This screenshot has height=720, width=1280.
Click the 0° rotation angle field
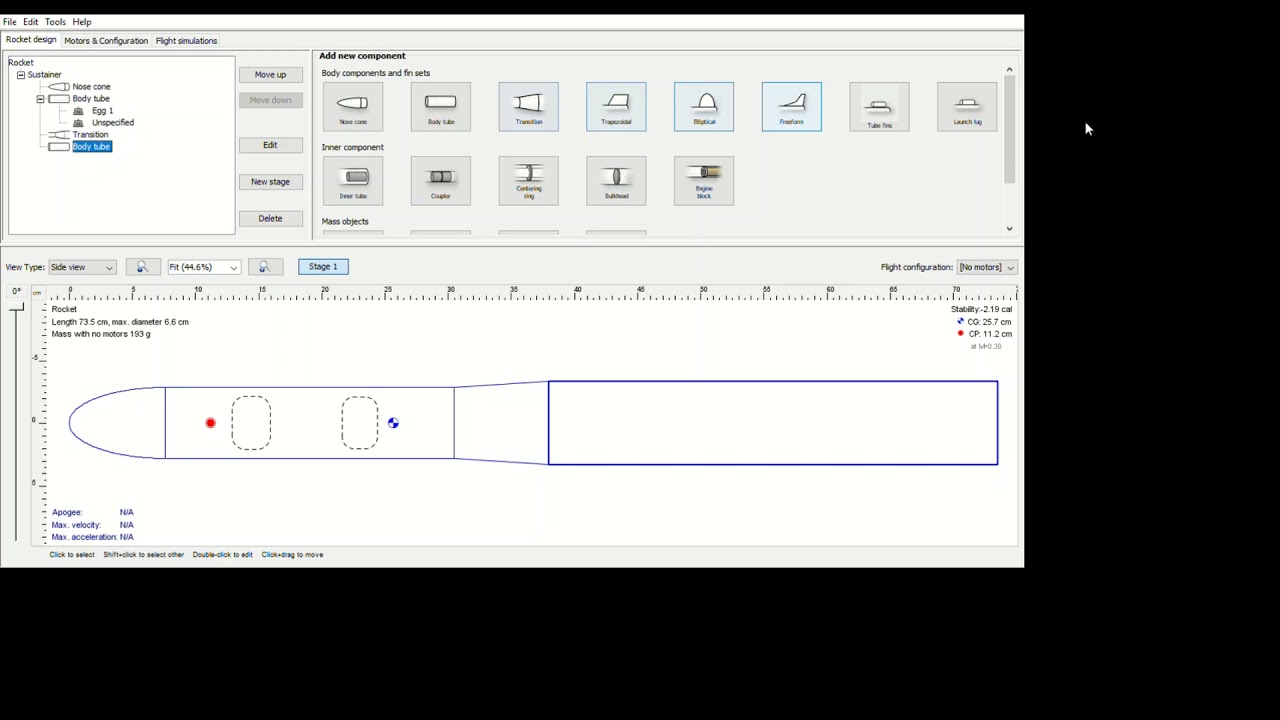pos(16,291)
